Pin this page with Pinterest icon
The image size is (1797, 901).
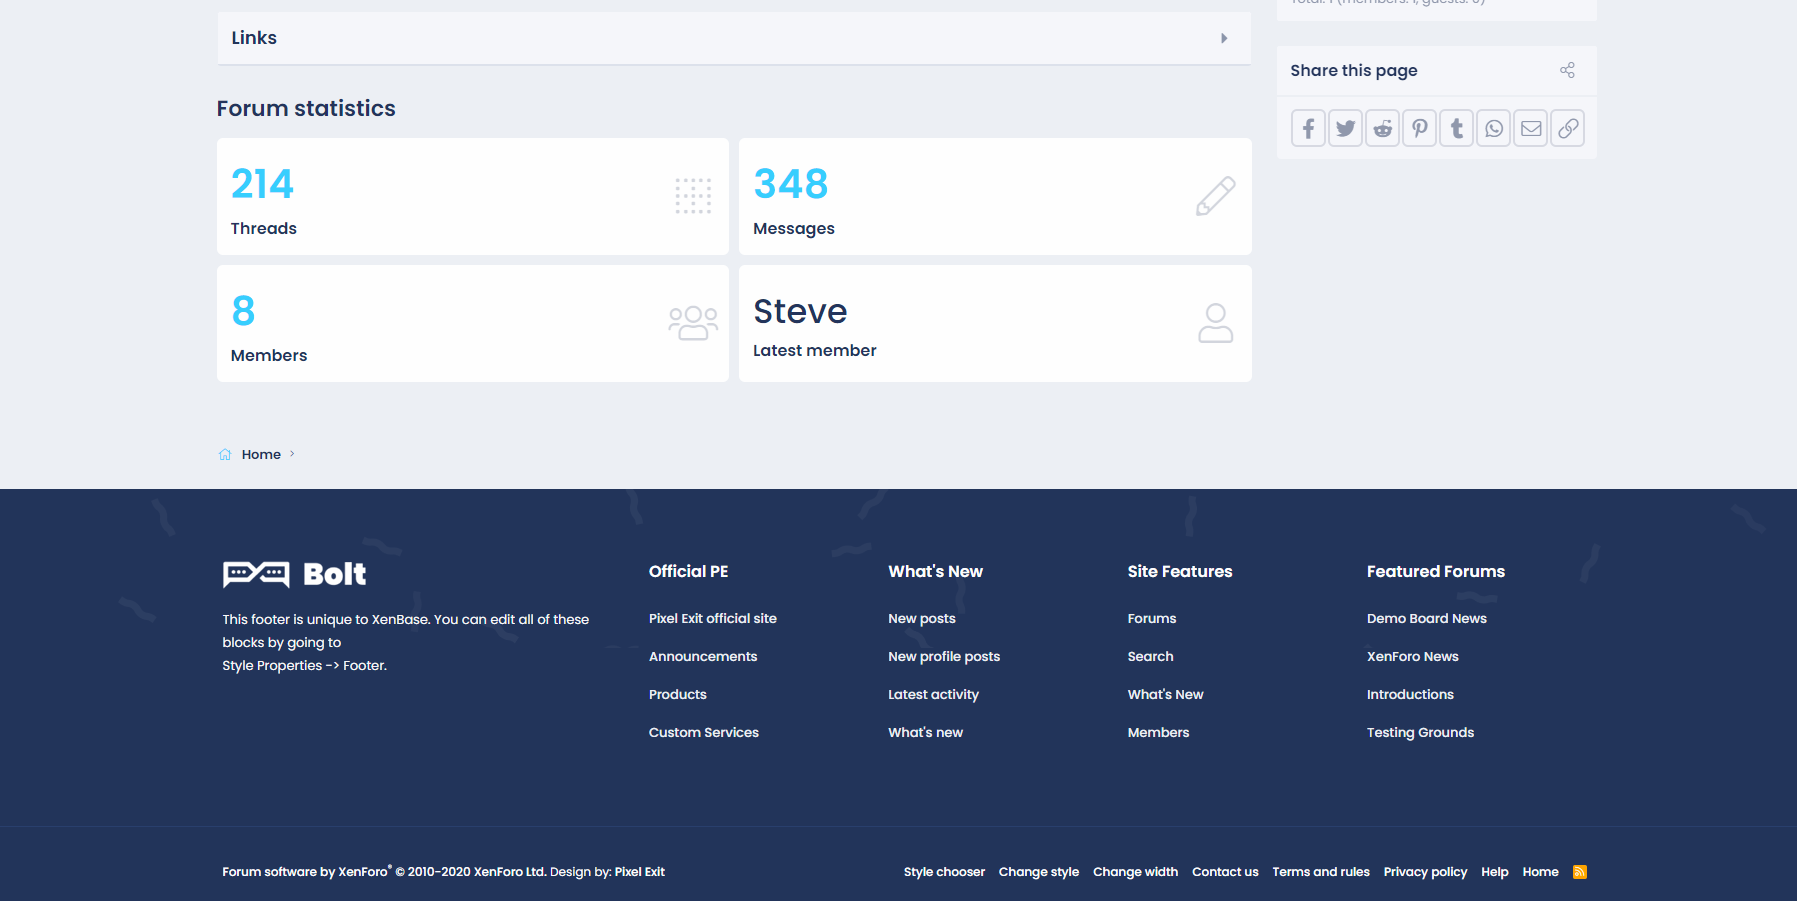click(x=1419, y=129)
